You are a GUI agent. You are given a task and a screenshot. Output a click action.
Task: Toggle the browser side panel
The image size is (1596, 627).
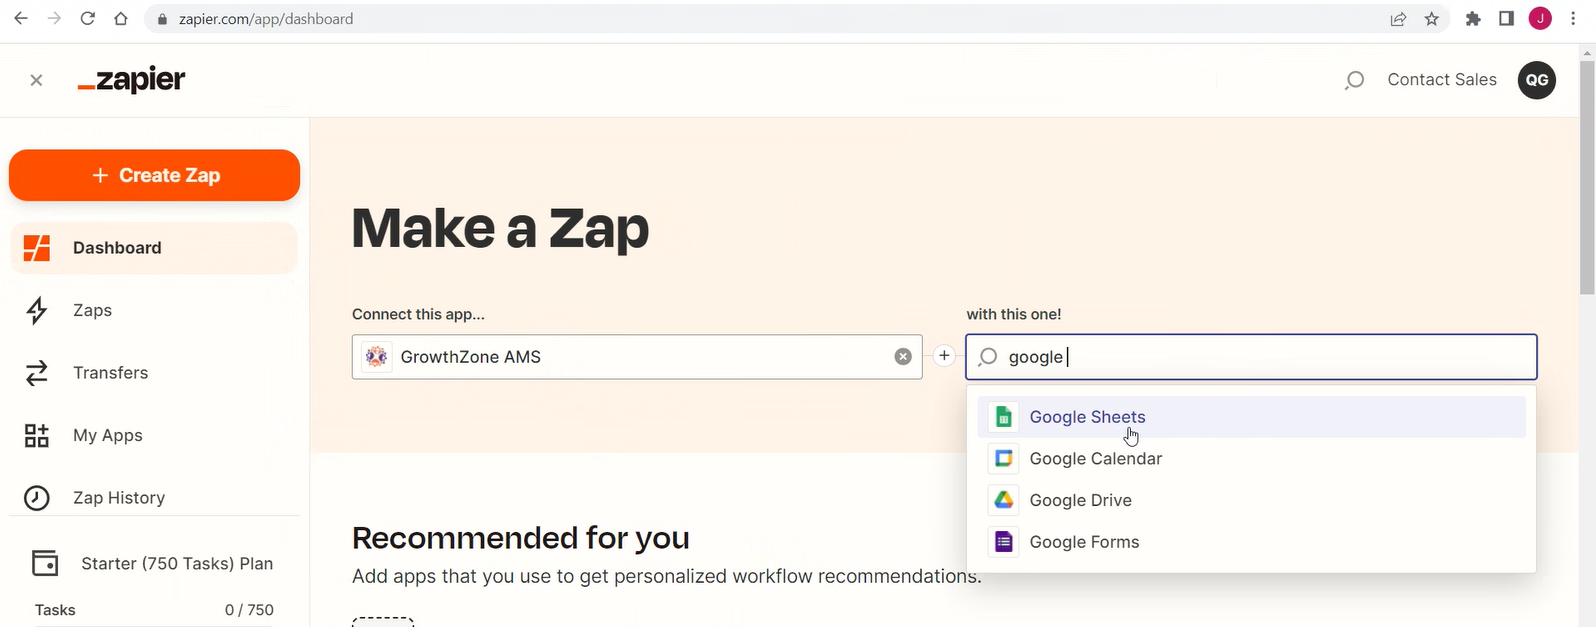(1506, 19)
